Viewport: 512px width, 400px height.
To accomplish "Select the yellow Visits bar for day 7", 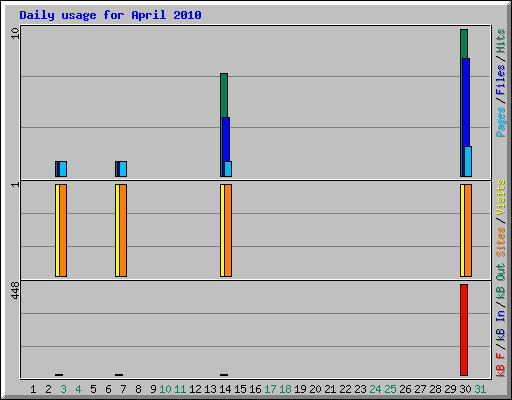I will click(x=117, y=230).
